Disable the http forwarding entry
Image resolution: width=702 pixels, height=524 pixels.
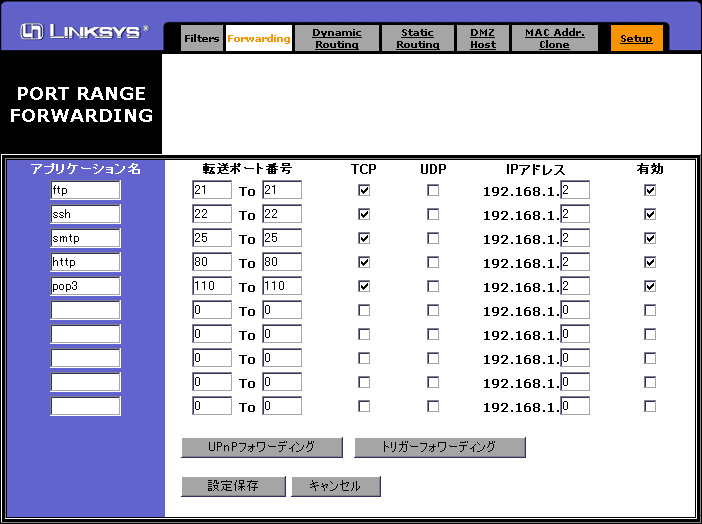click(650, 262)
